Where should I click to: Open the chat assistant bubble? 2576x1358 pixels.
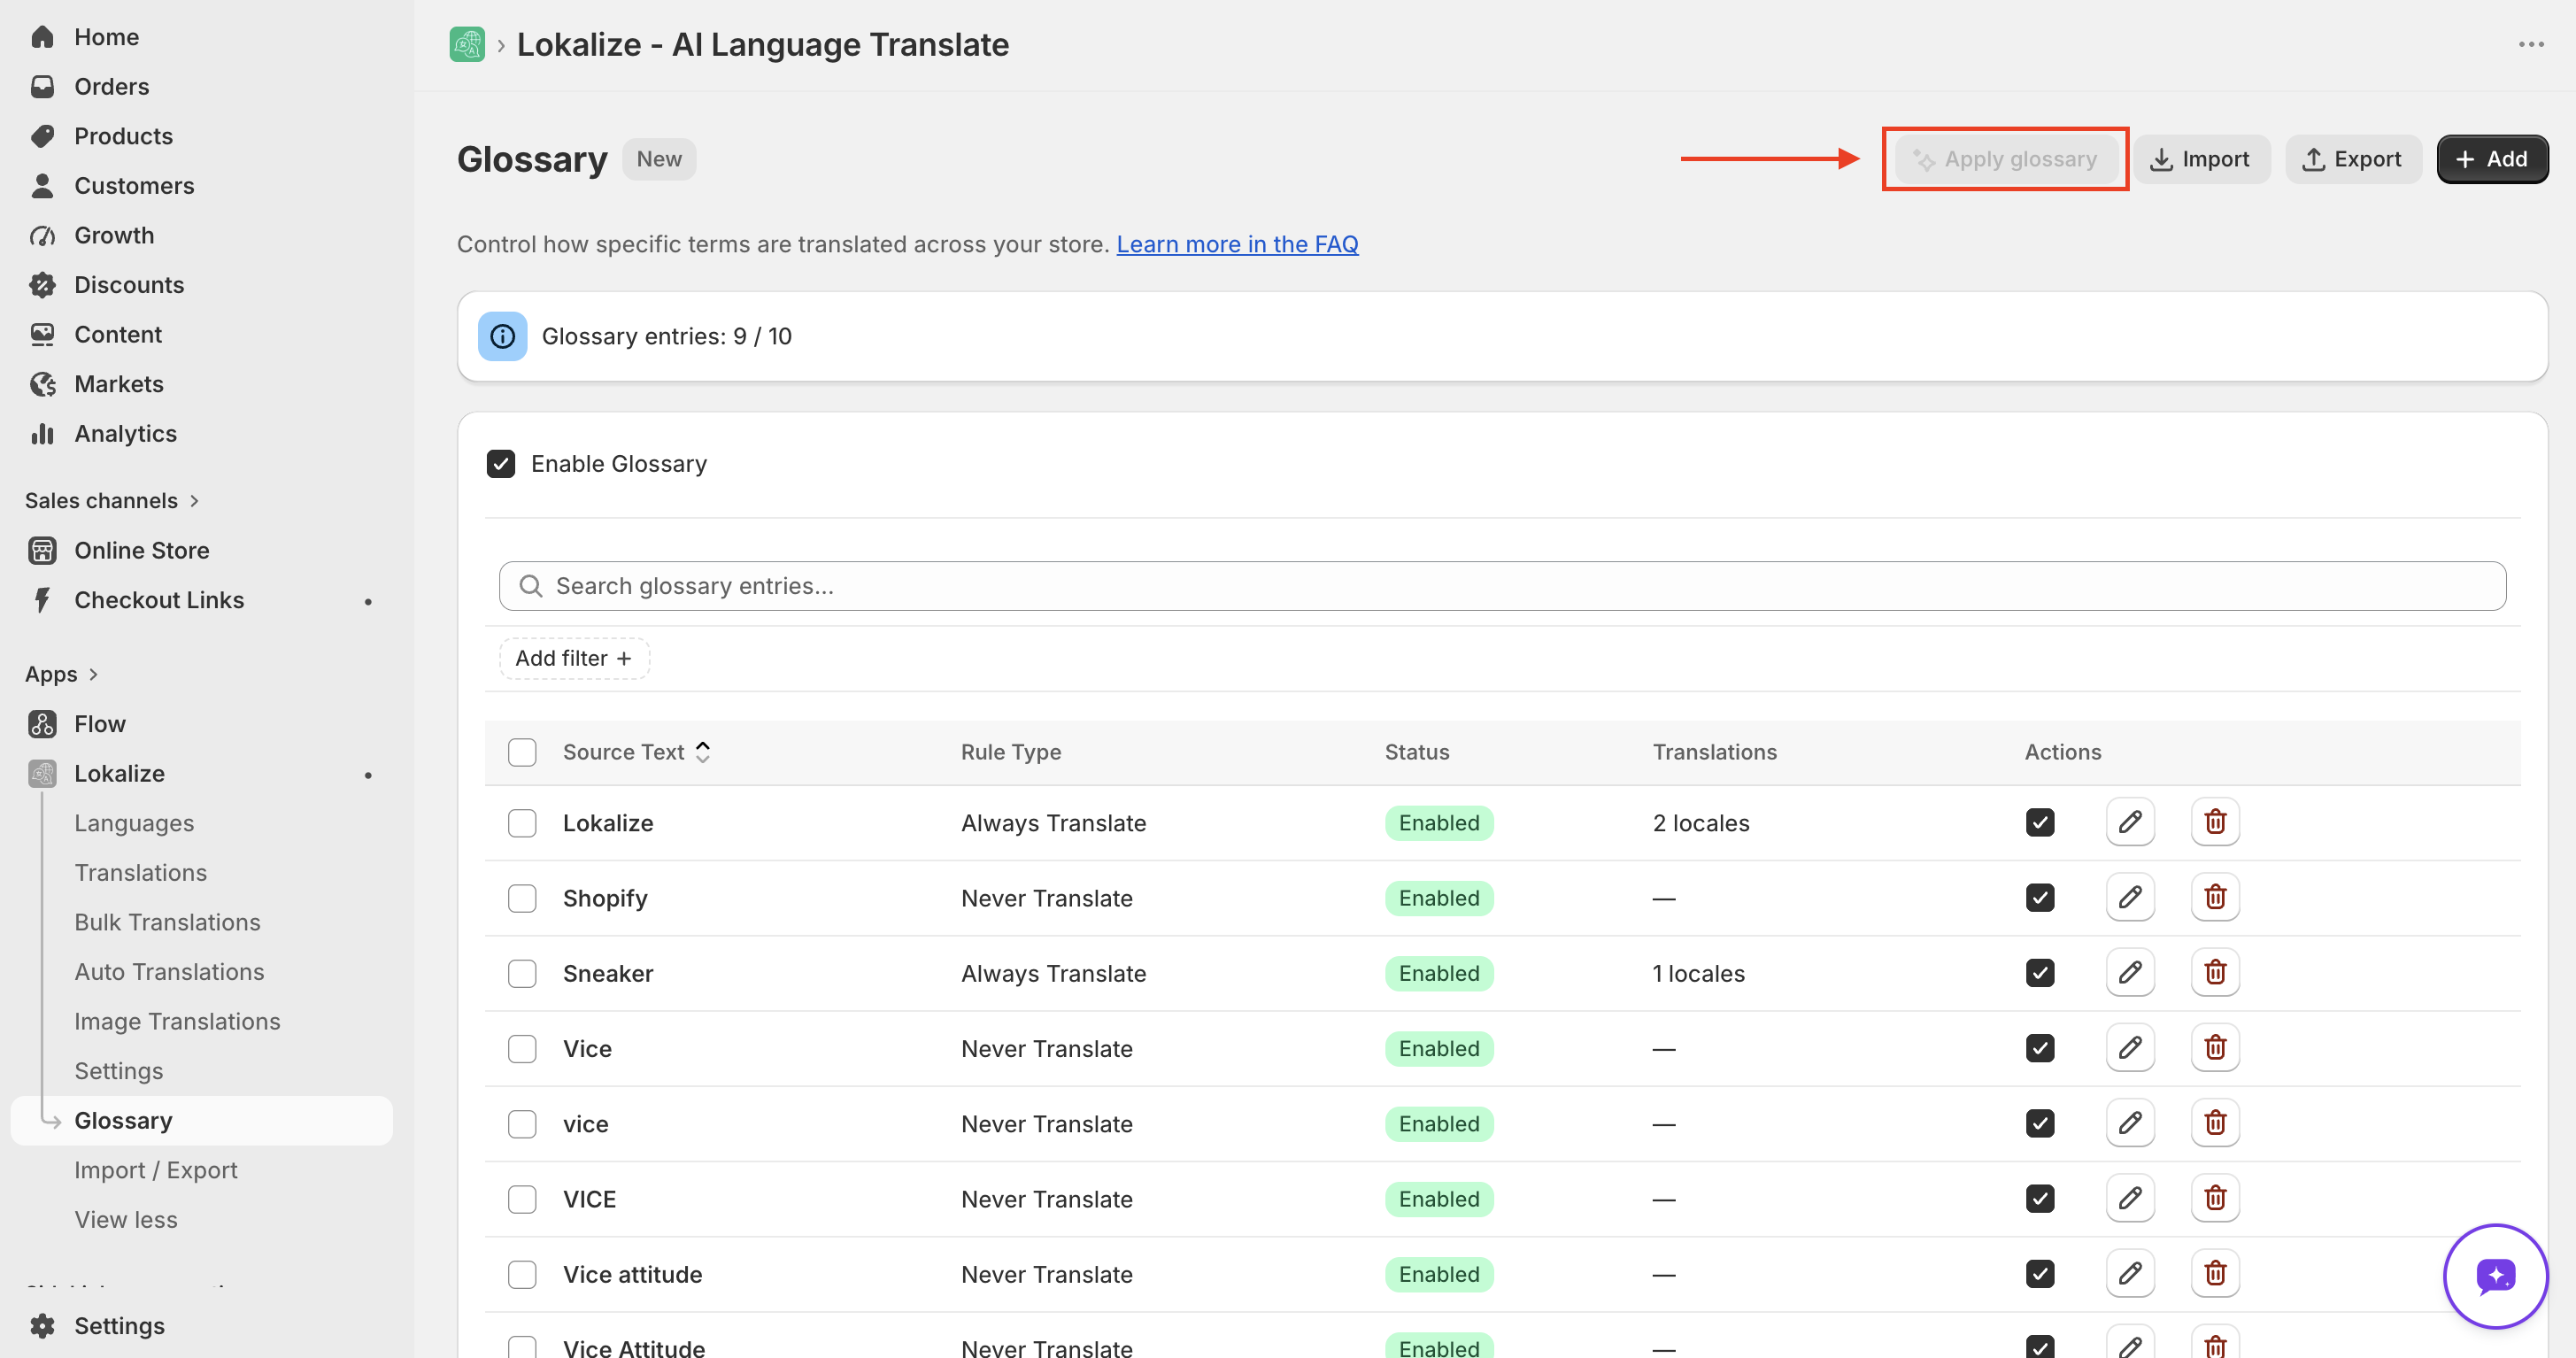(x=2495, y=1276)
